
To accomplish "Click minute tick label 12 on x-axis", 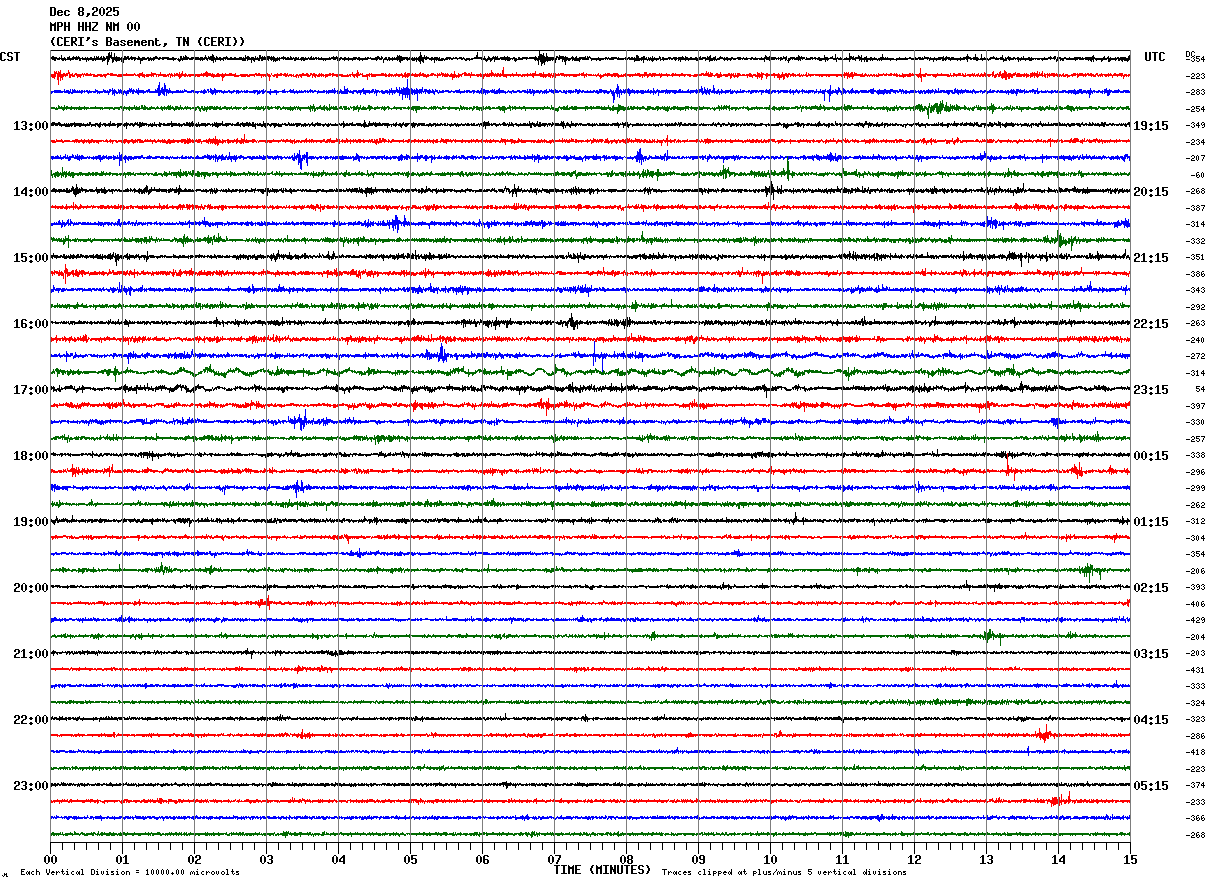I will tap(914, 859).
